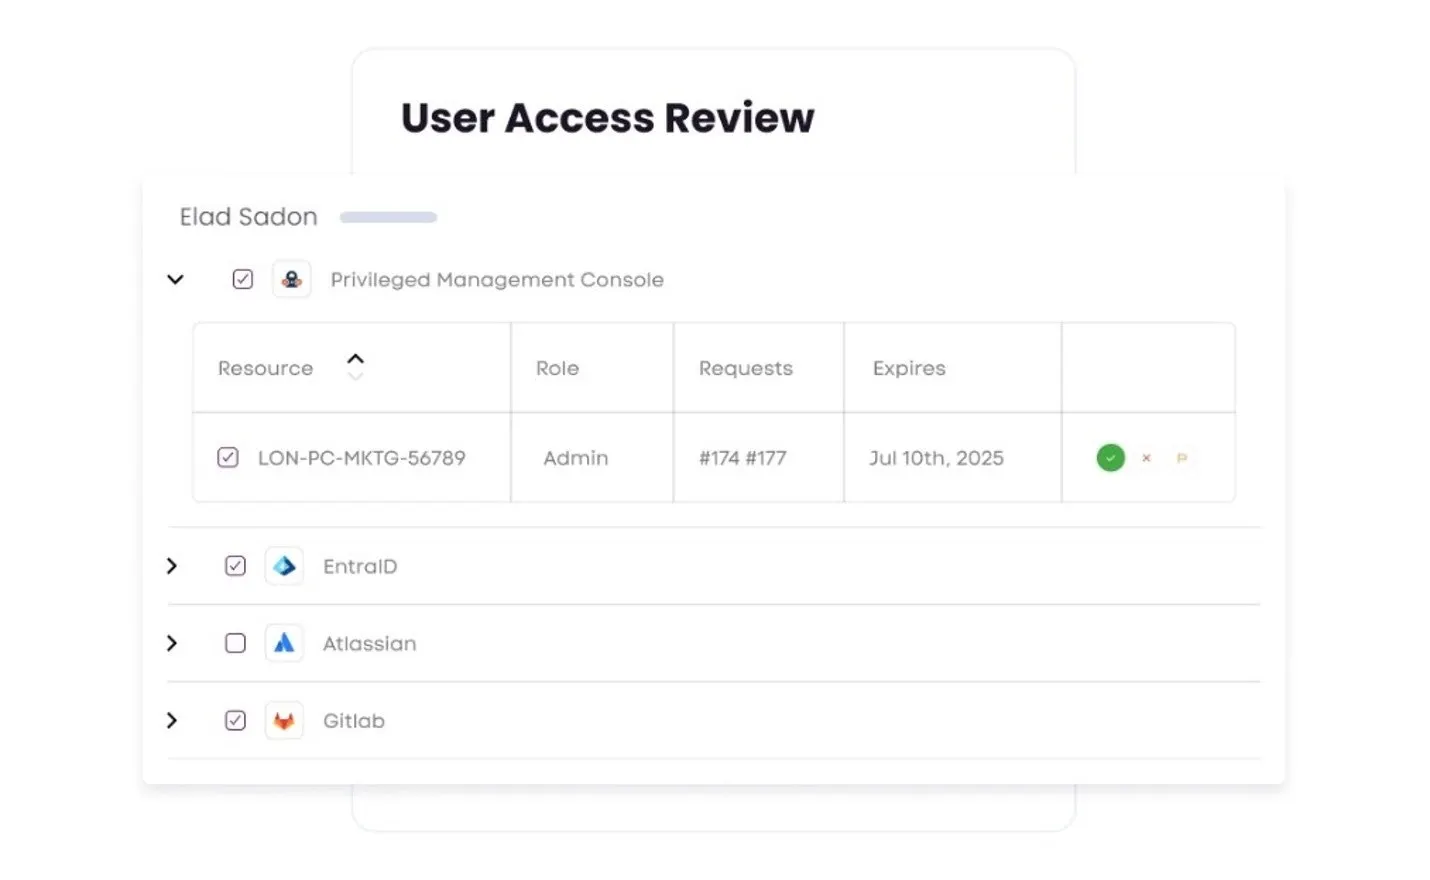The width and height of the screenshot is (1430, 880).
Task: Check the Atlassian checkbox
Action: point(235,643)
